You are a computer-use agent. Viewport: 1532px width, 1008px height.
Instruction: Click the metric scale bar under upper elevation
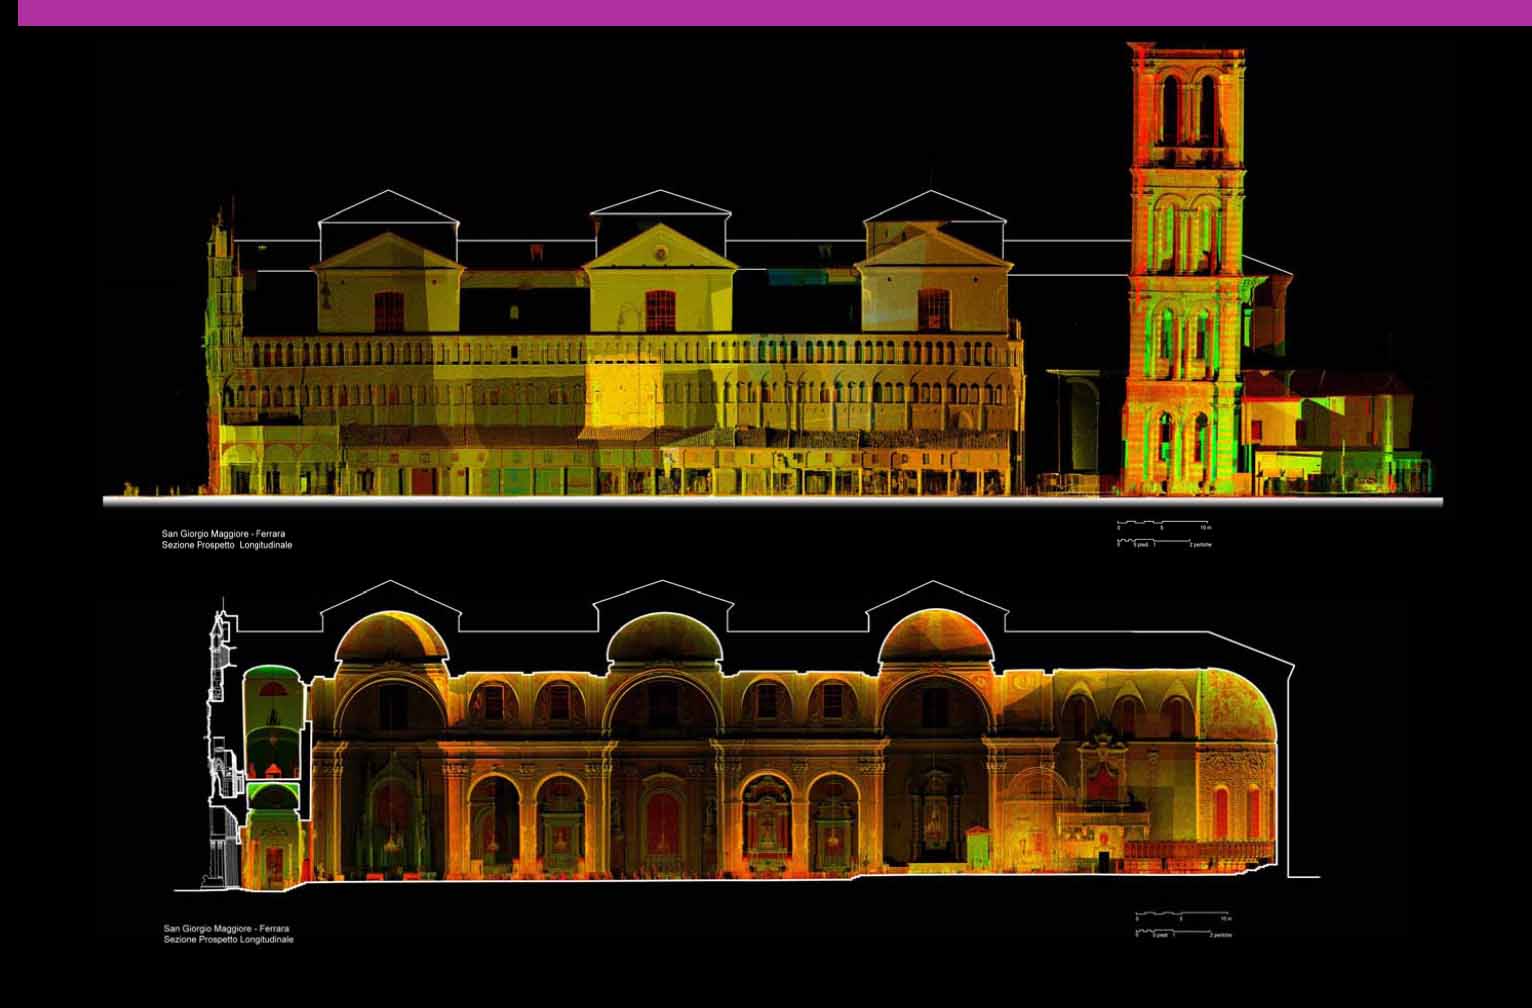pyautogui.click(x=1162, y=524)
